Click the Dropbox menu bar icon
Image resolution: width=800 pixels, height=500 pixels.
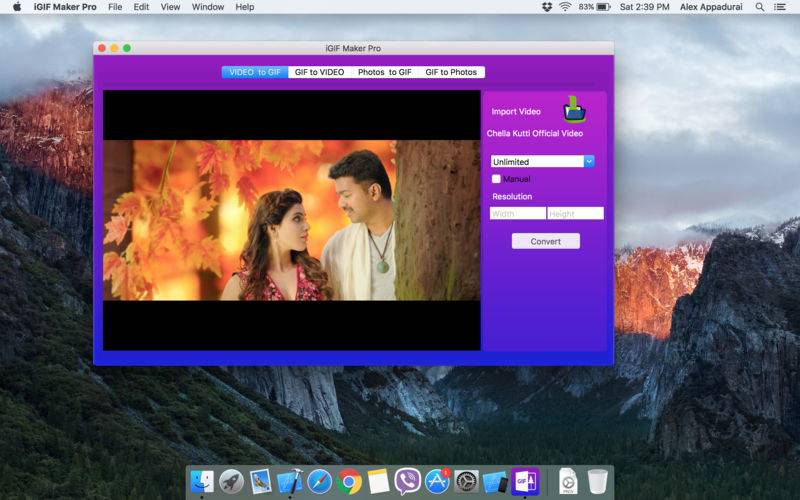547,7
